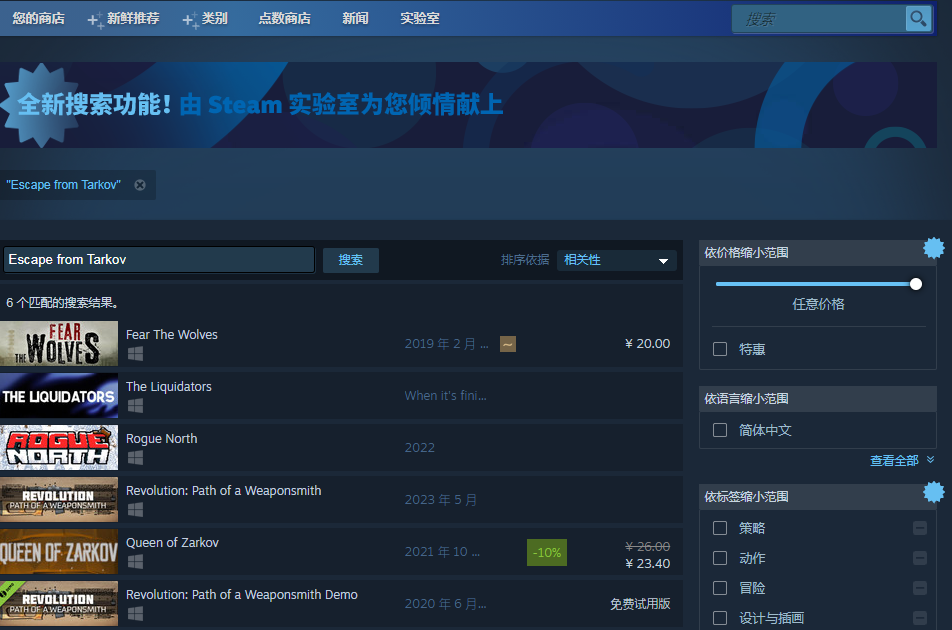Collapse the 依语言缩小范围 panel header
Screen dimensions: 952x630
tap(818, 399)
